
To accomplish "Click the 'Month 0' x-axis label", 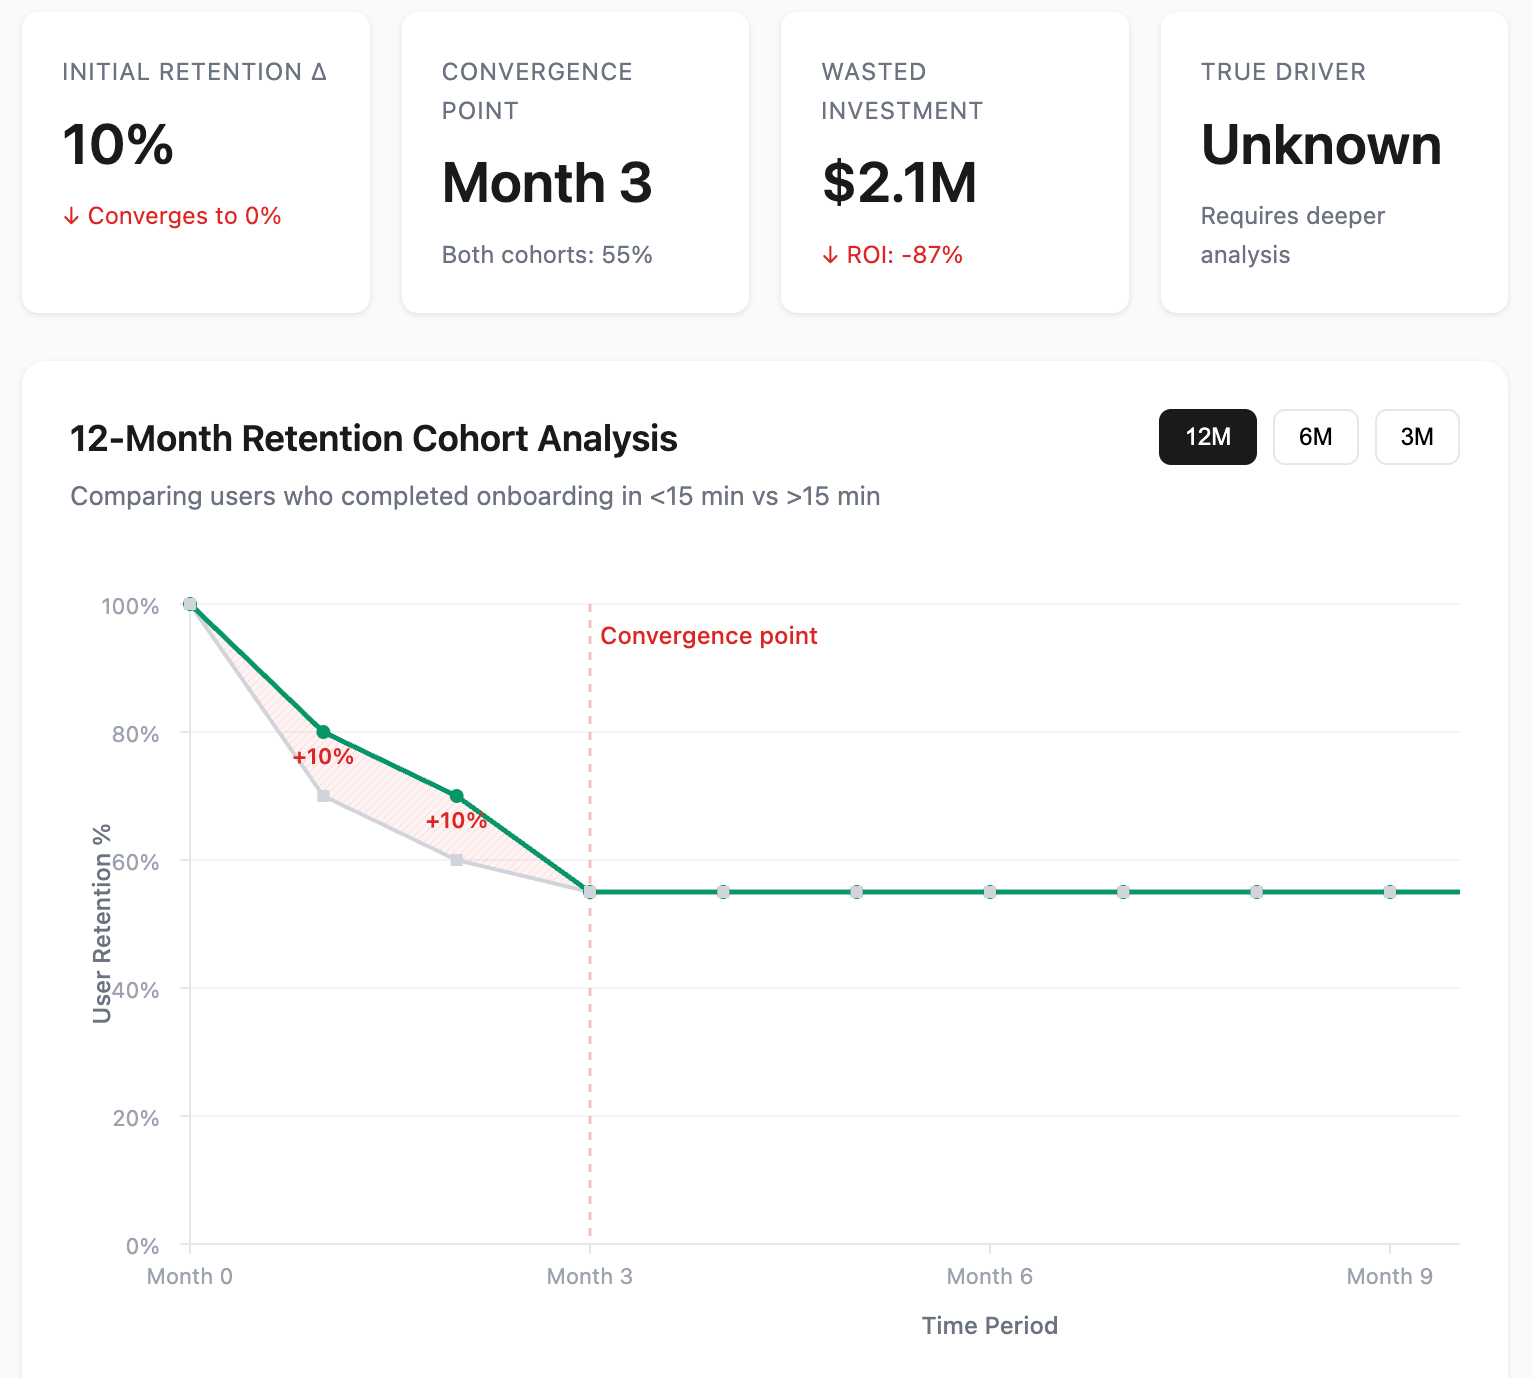I will pos(190,1277).
